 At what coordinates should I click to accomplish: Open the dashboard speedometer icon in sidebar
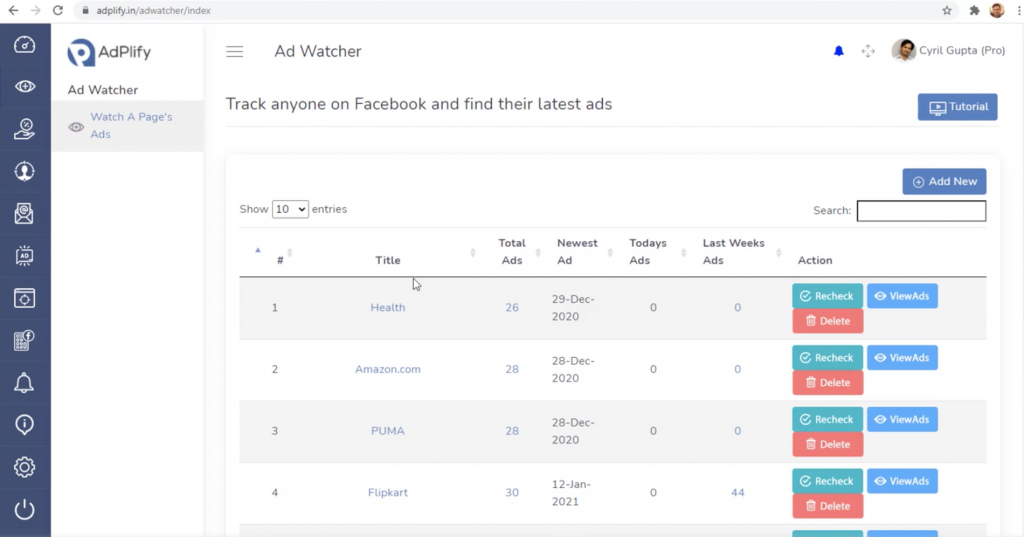click(25, 45)
